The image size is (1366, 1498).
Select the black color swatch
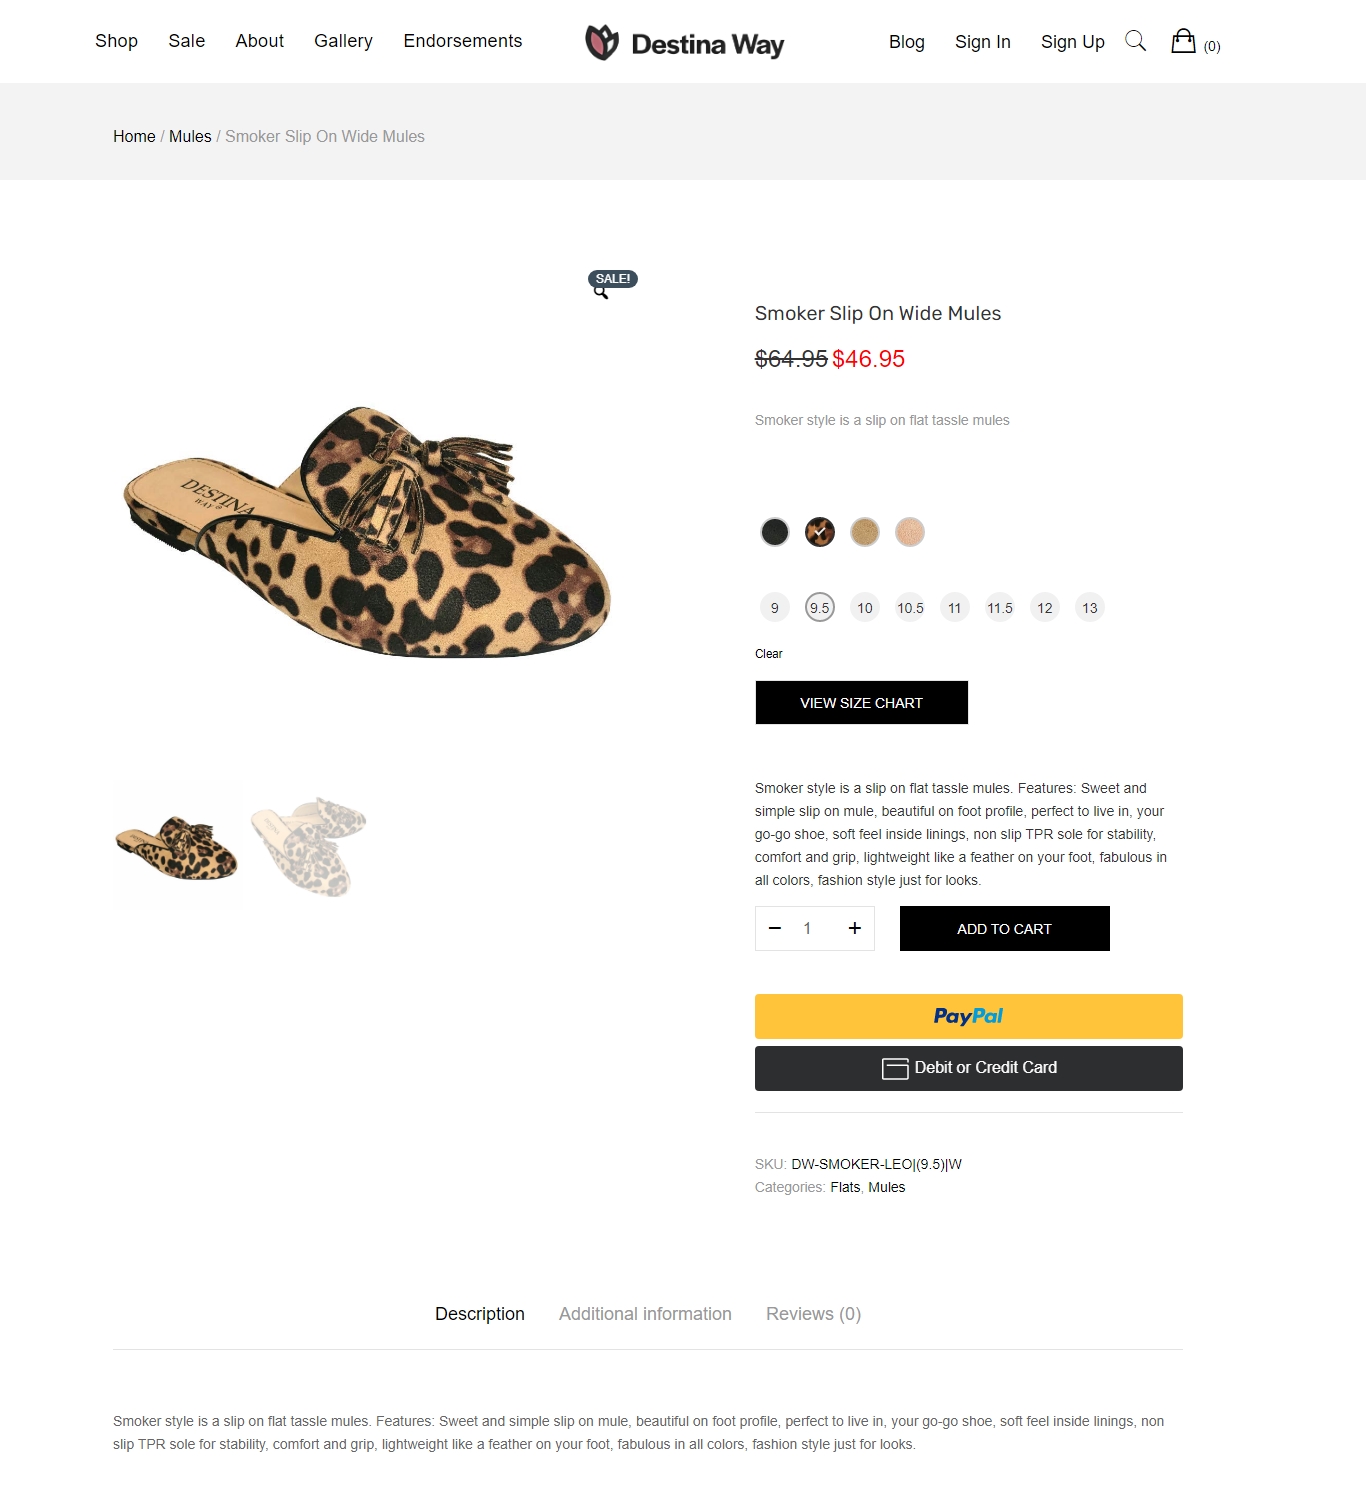[x=775, y=532]
